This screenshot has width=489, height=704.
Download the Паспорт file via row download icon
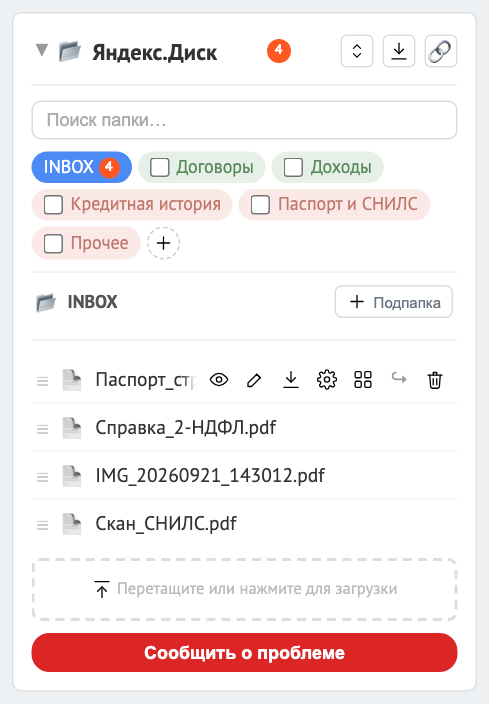(291, 380)
